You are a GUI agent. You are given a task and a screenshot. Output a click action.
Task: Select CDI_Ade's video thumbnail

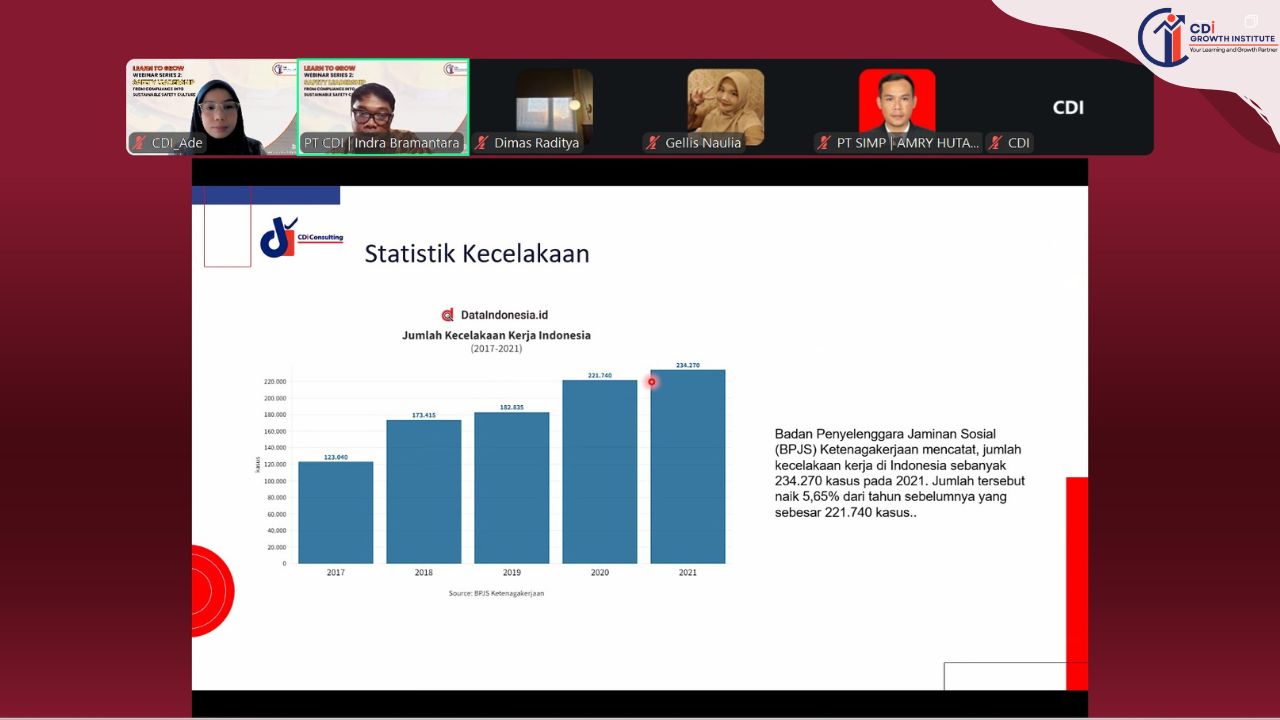point(212,105)
